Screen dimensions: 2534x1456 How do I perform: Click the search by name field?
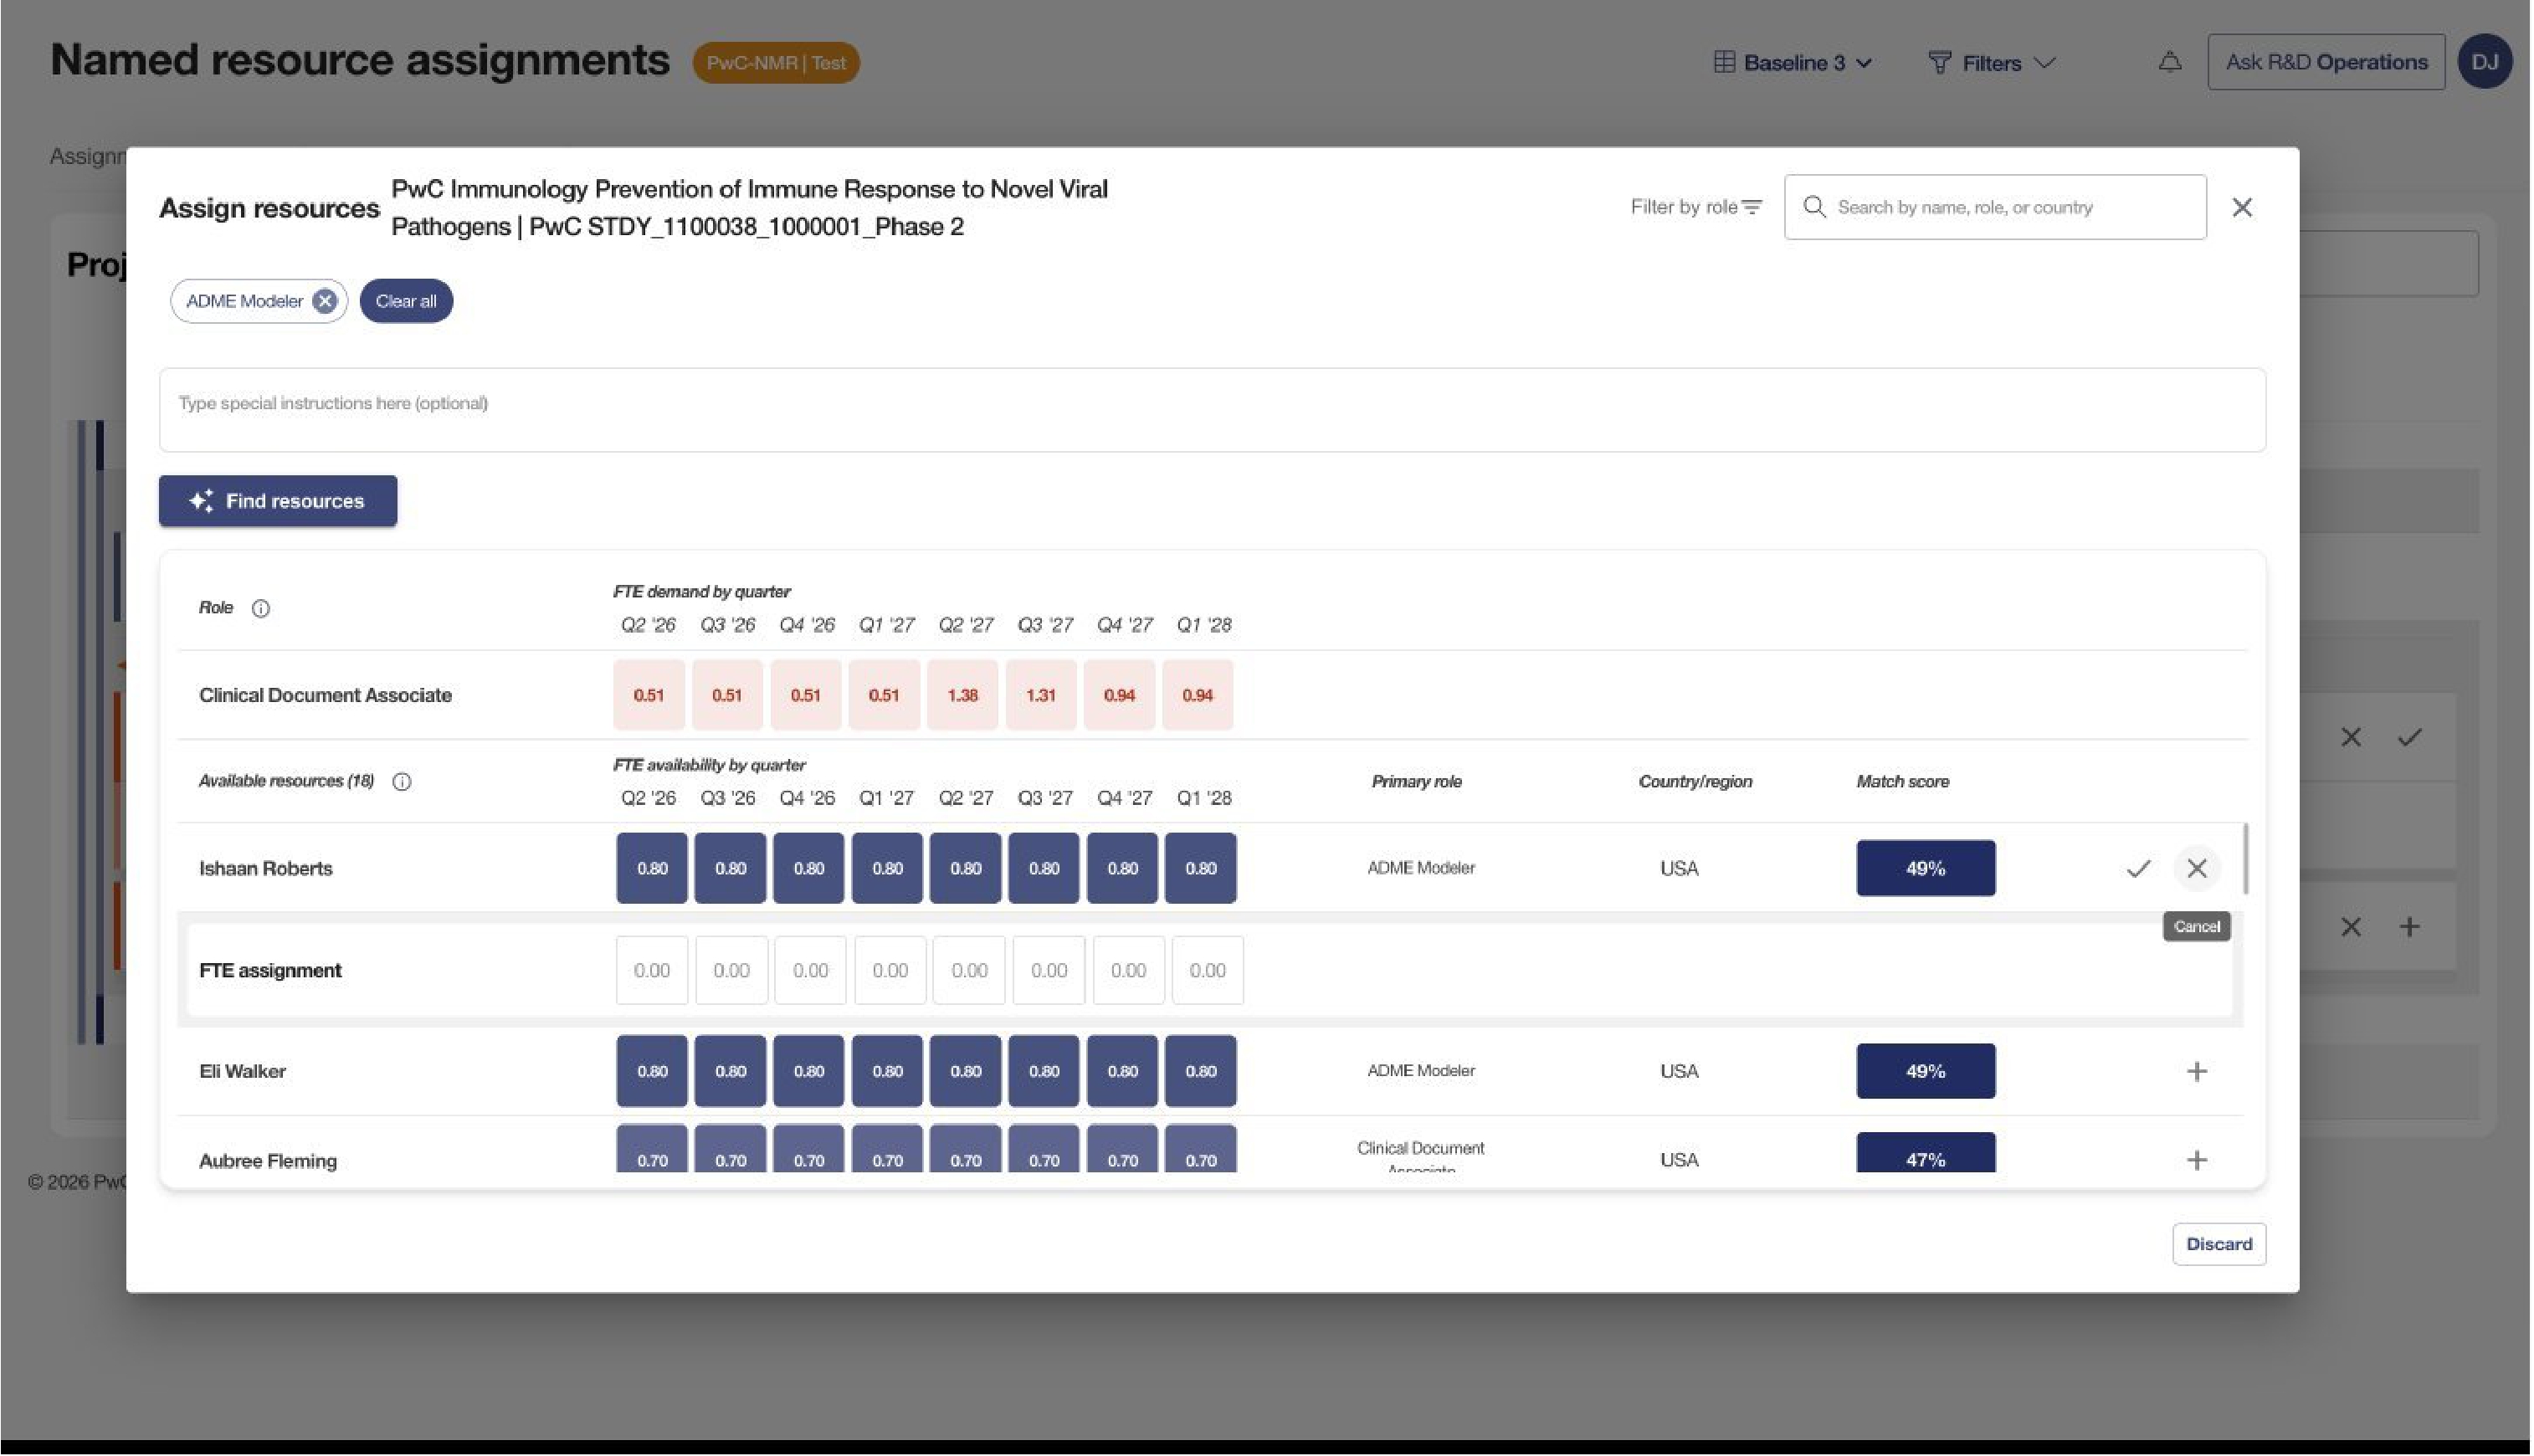click(1995, 207)
